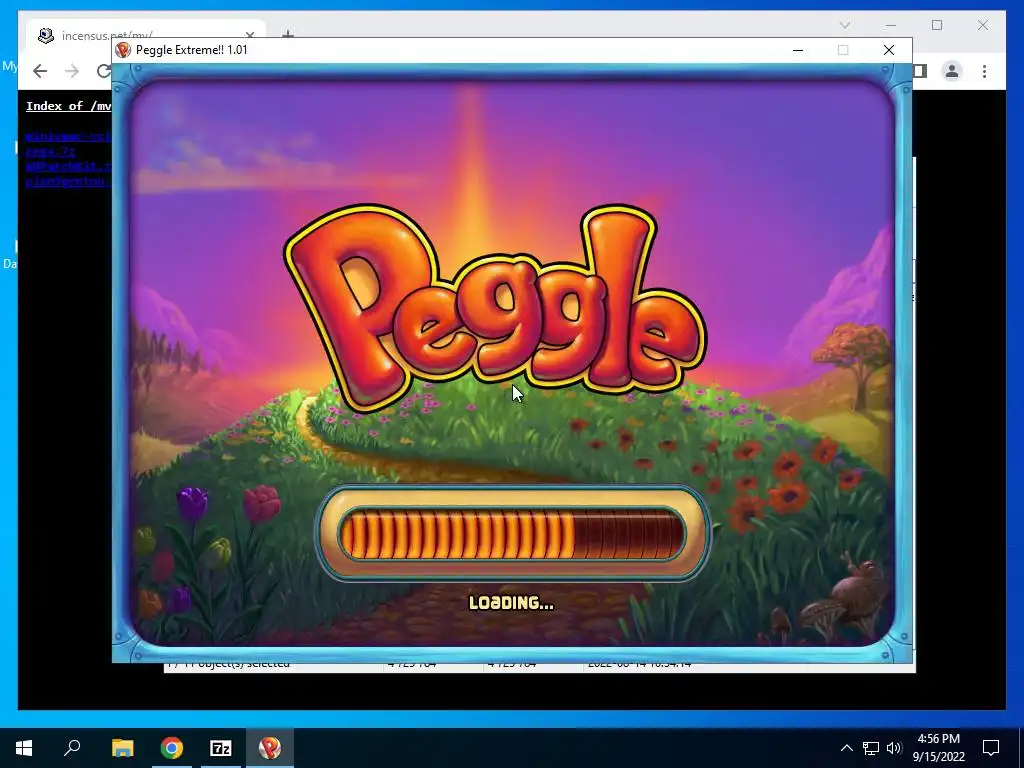Open the Chrome tab search chevron
The width and height of the screenshot is (1024, 768).
[x=844, y=25]
